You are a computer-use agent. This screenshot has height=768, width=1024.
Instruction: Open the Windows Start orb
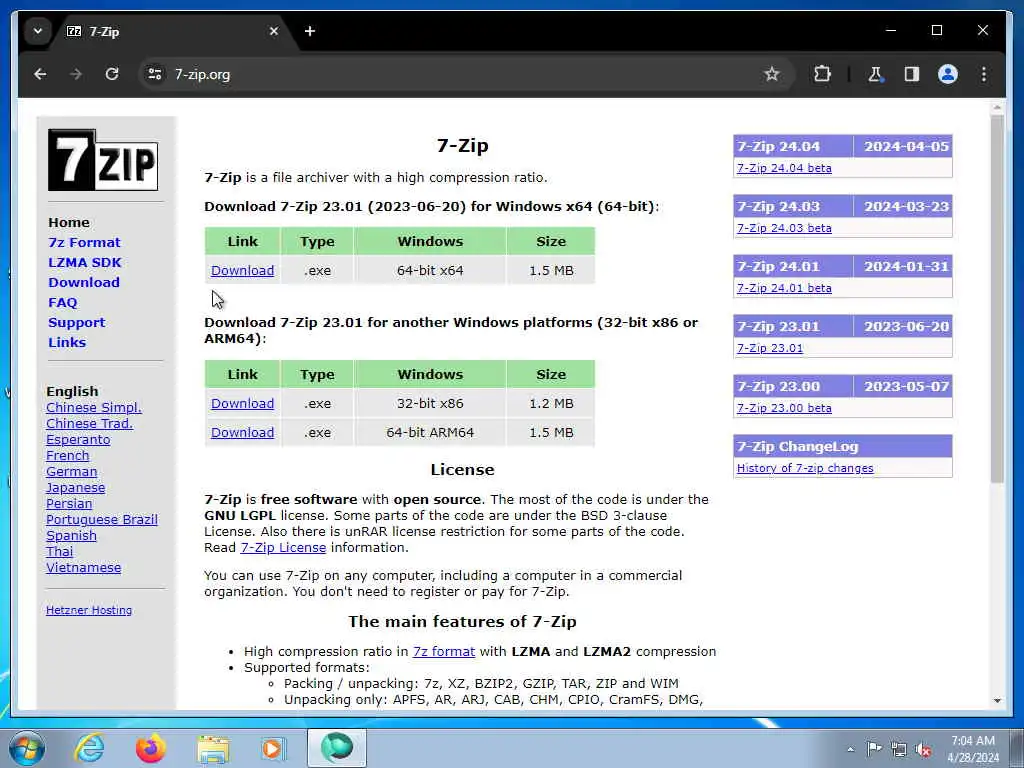click(x=27, y=748)
